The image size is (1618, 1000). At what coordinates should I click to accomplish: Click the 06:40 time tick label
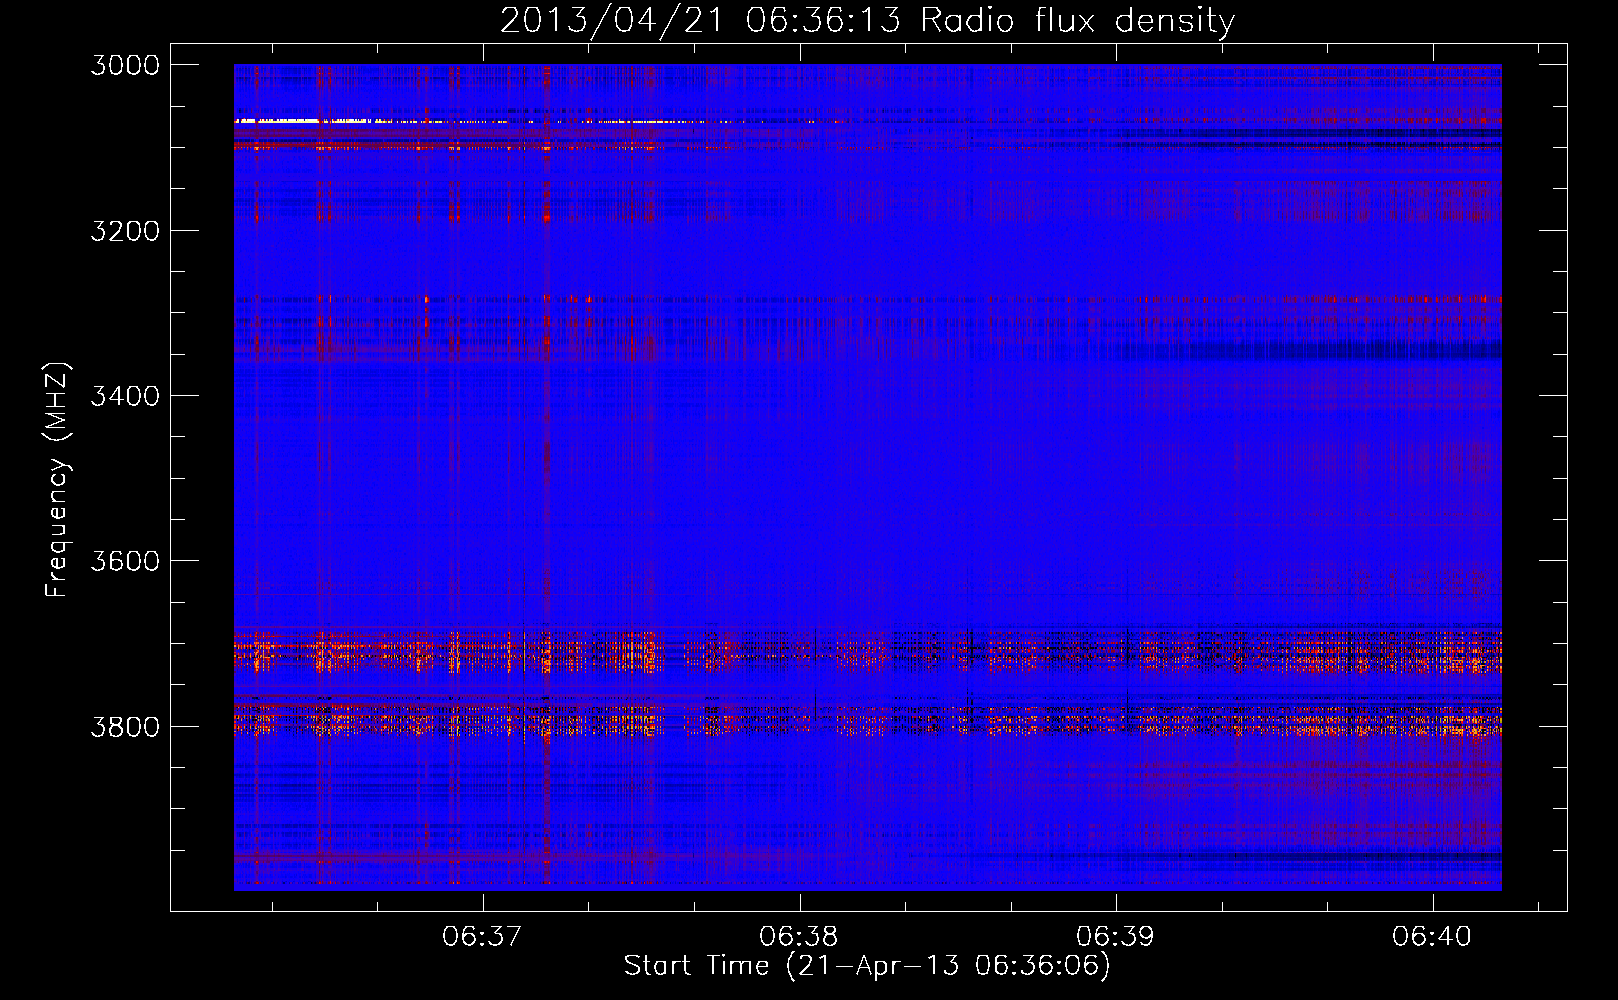tap(1432, 936)
